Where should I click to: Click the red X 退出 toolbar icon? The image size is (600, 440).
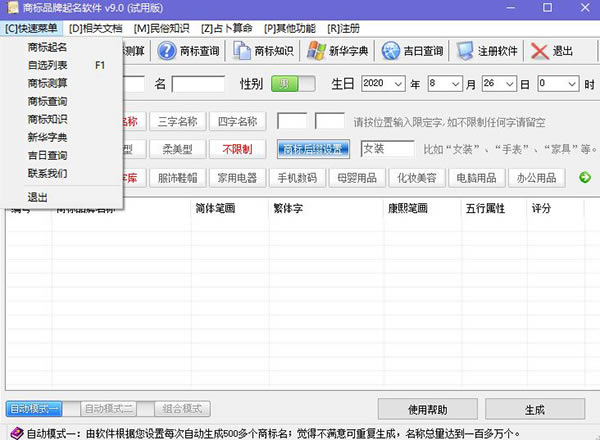tap(540, 51)
